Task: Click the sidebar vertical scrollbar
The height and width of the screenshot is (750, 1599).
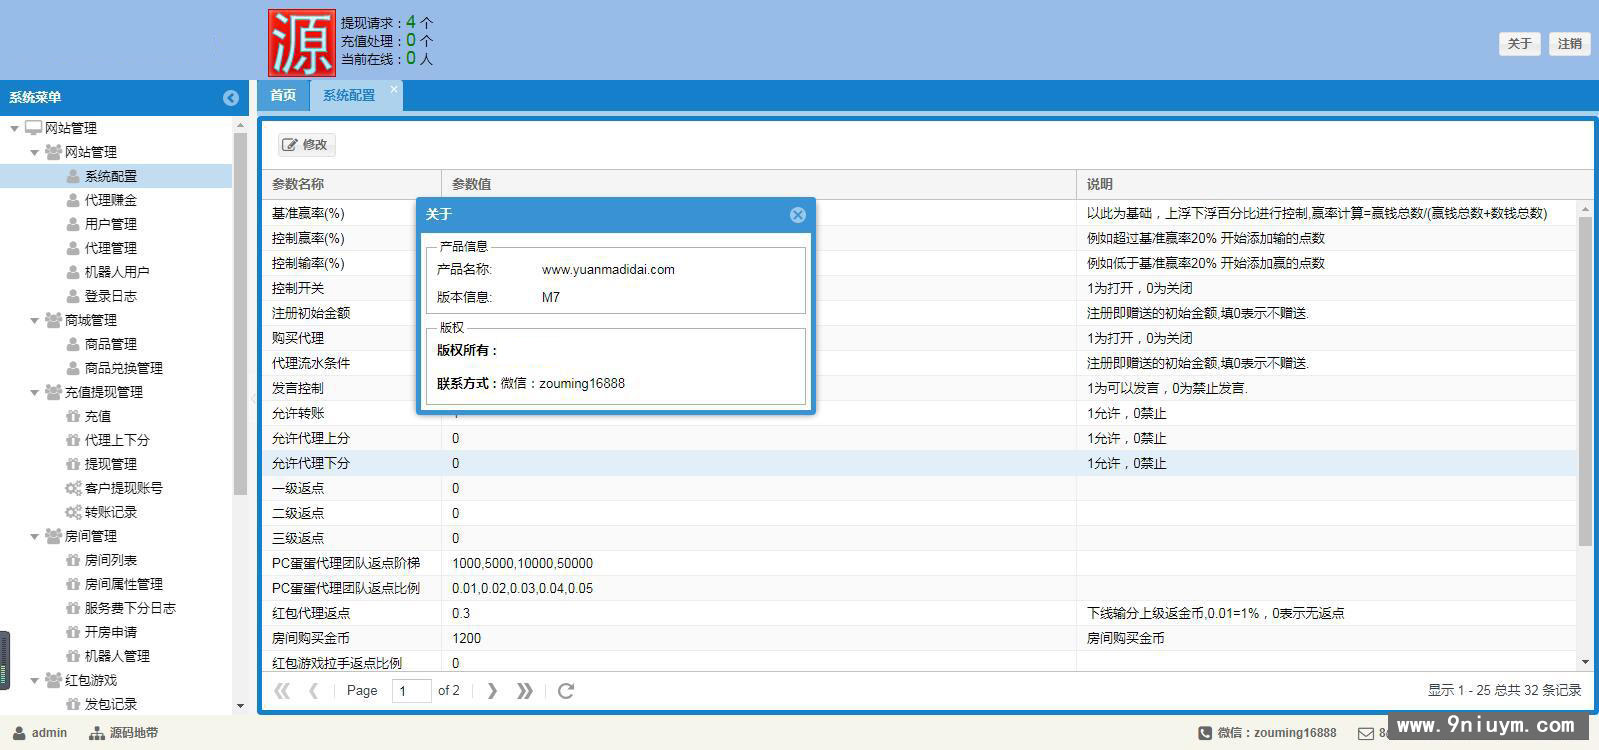Action: [x=240, y=314]
